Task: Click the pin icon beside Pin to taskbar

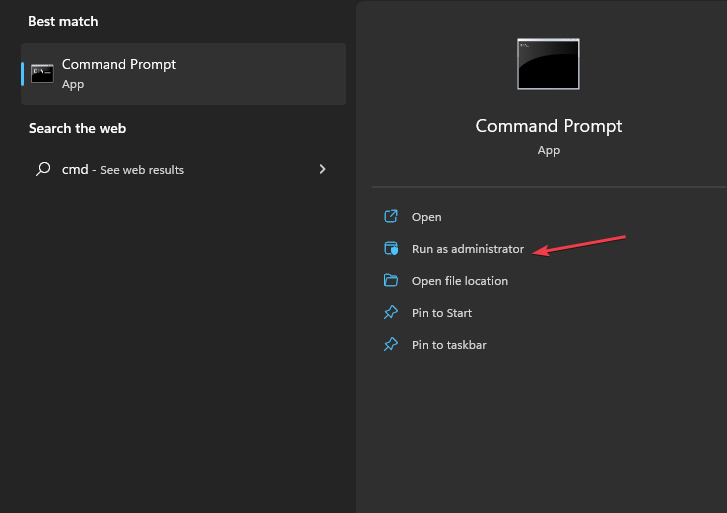Action: coord(391,345)
